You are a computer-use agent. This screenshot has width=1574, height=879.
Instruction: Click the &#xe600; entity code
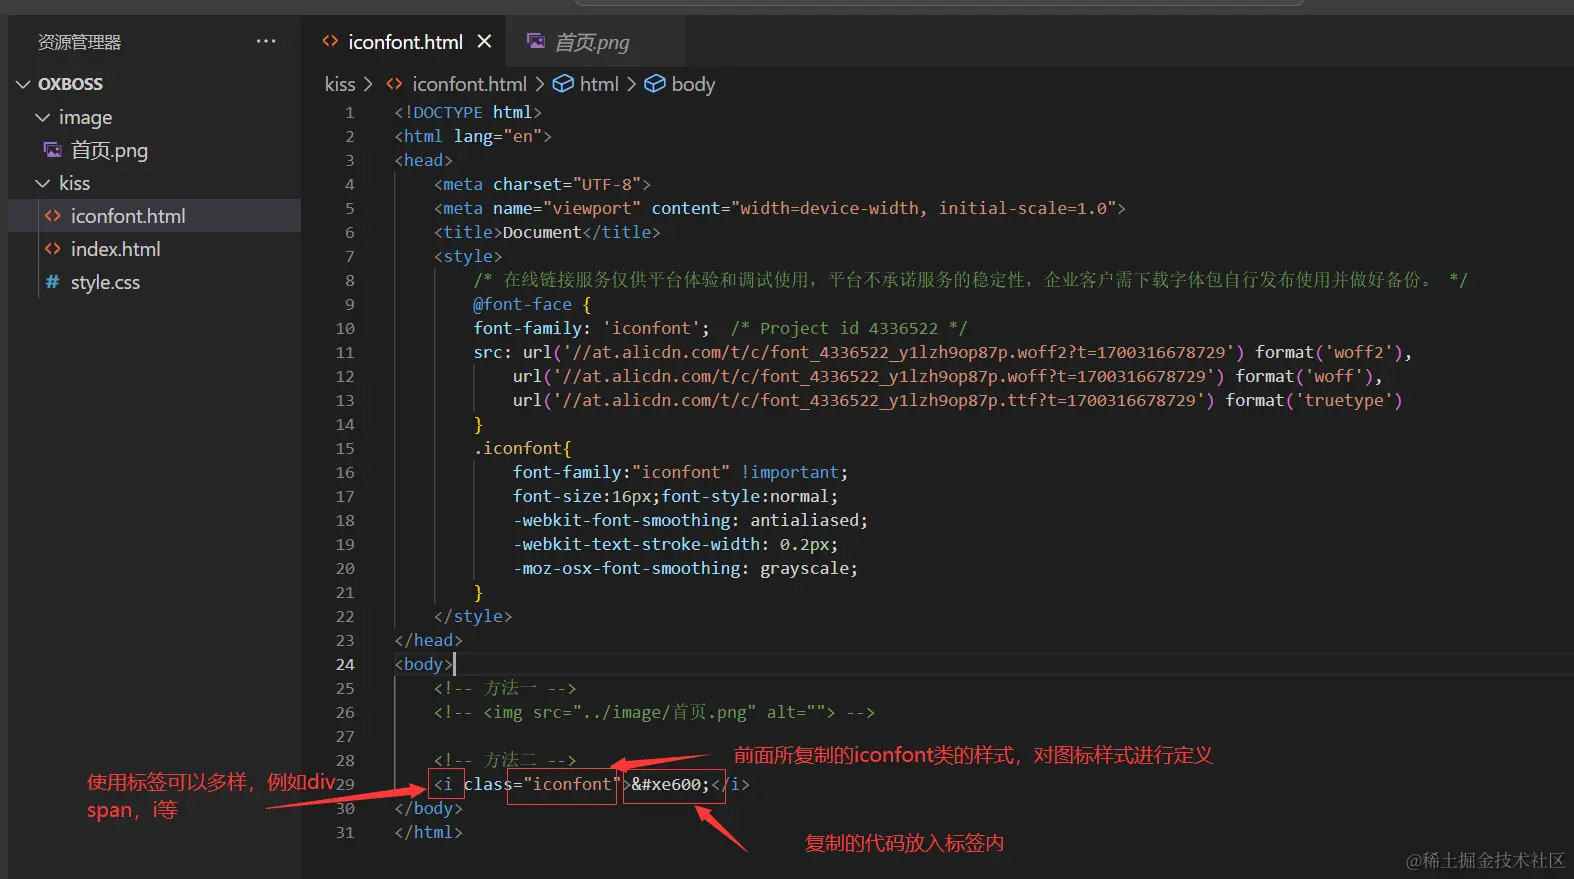tap(670, 784)
